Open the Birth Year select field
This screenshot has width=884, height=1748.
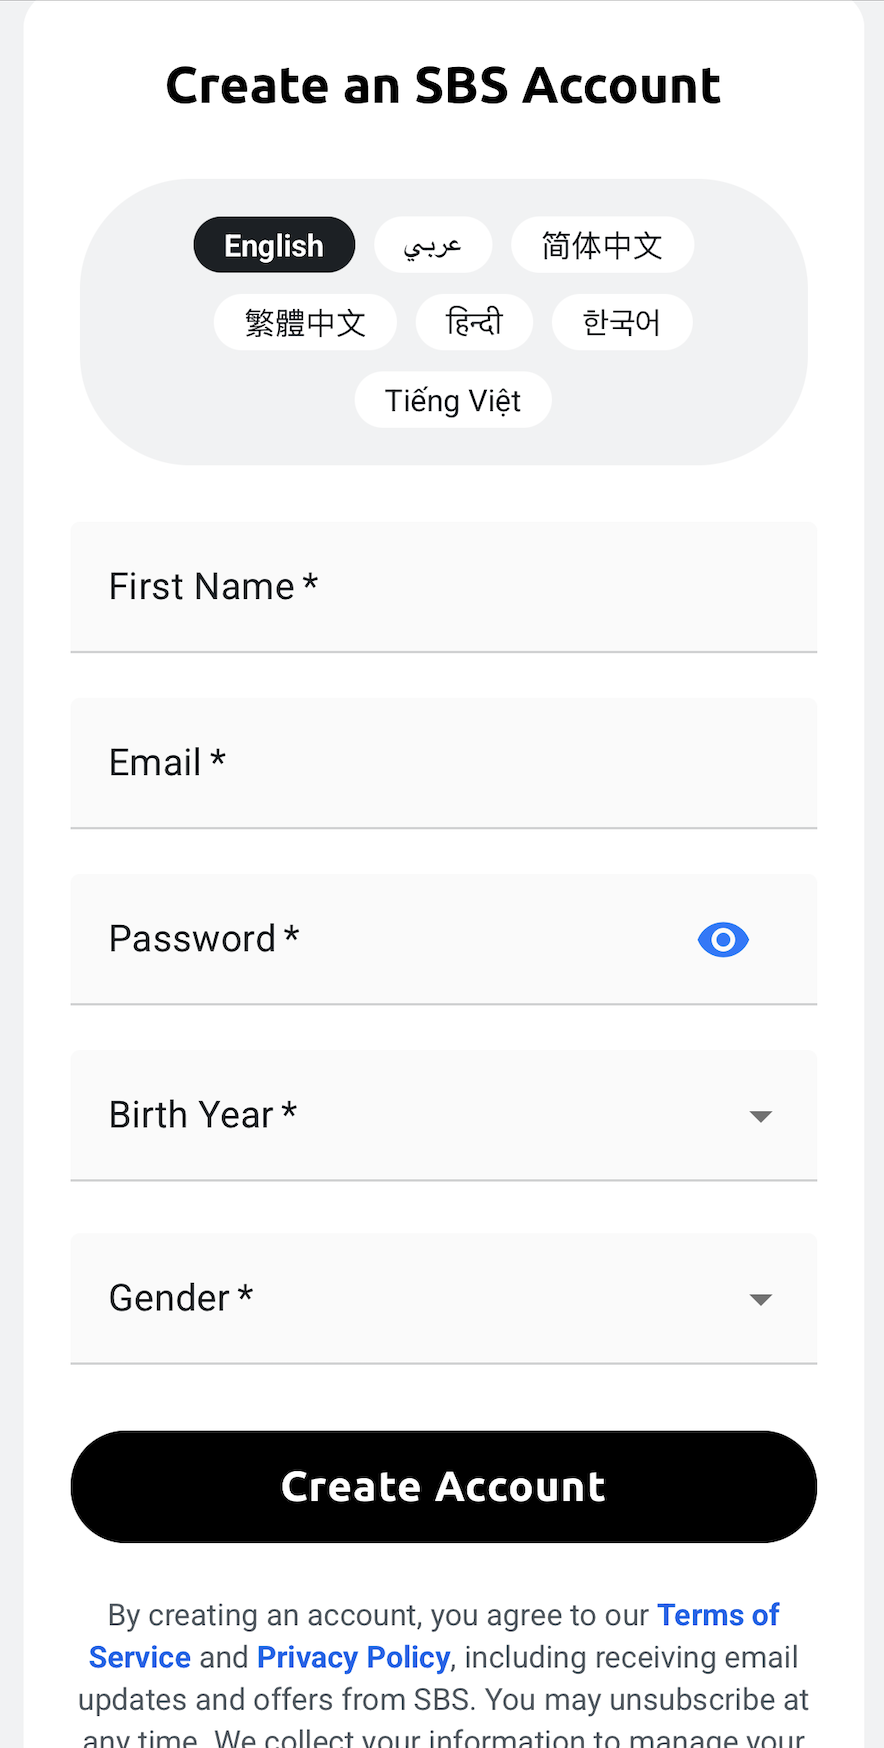[444, 1115]
